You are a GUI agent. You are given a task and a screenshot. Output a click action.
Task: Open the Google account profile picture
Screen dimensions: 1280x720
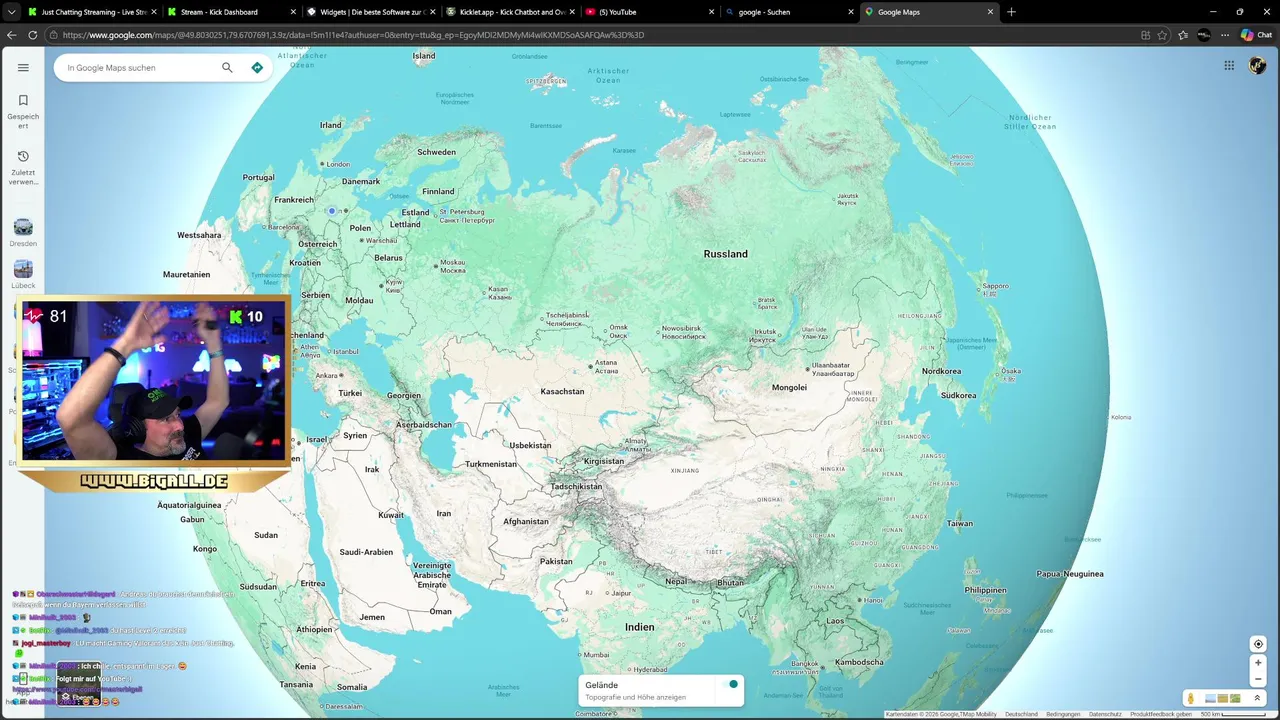pyautogui.click(x=1257, y=66)
